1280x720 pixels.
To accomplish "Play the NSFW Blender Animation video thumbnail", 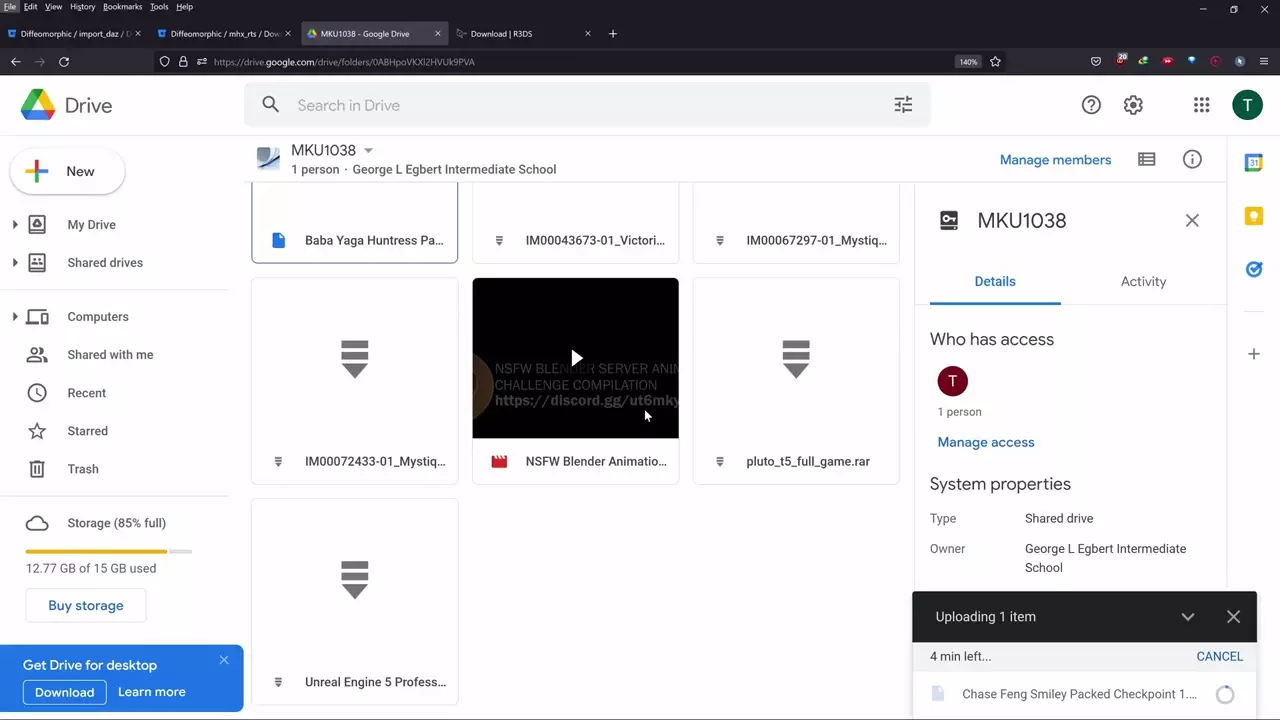I will 575,358.
